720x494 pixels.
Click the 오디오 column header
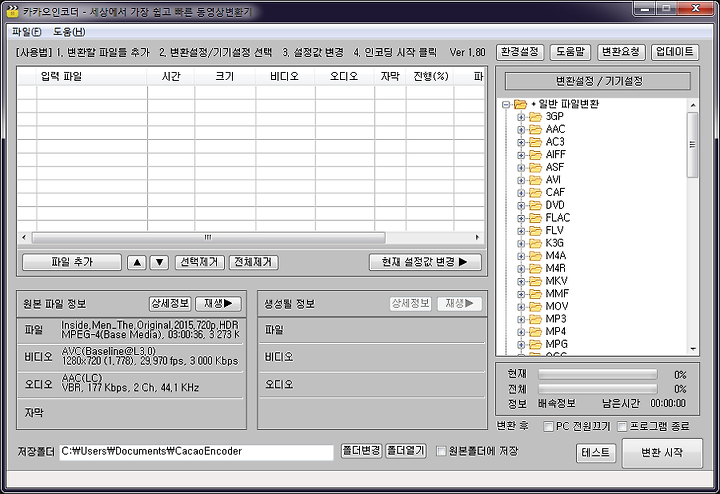tap(344, 76)
